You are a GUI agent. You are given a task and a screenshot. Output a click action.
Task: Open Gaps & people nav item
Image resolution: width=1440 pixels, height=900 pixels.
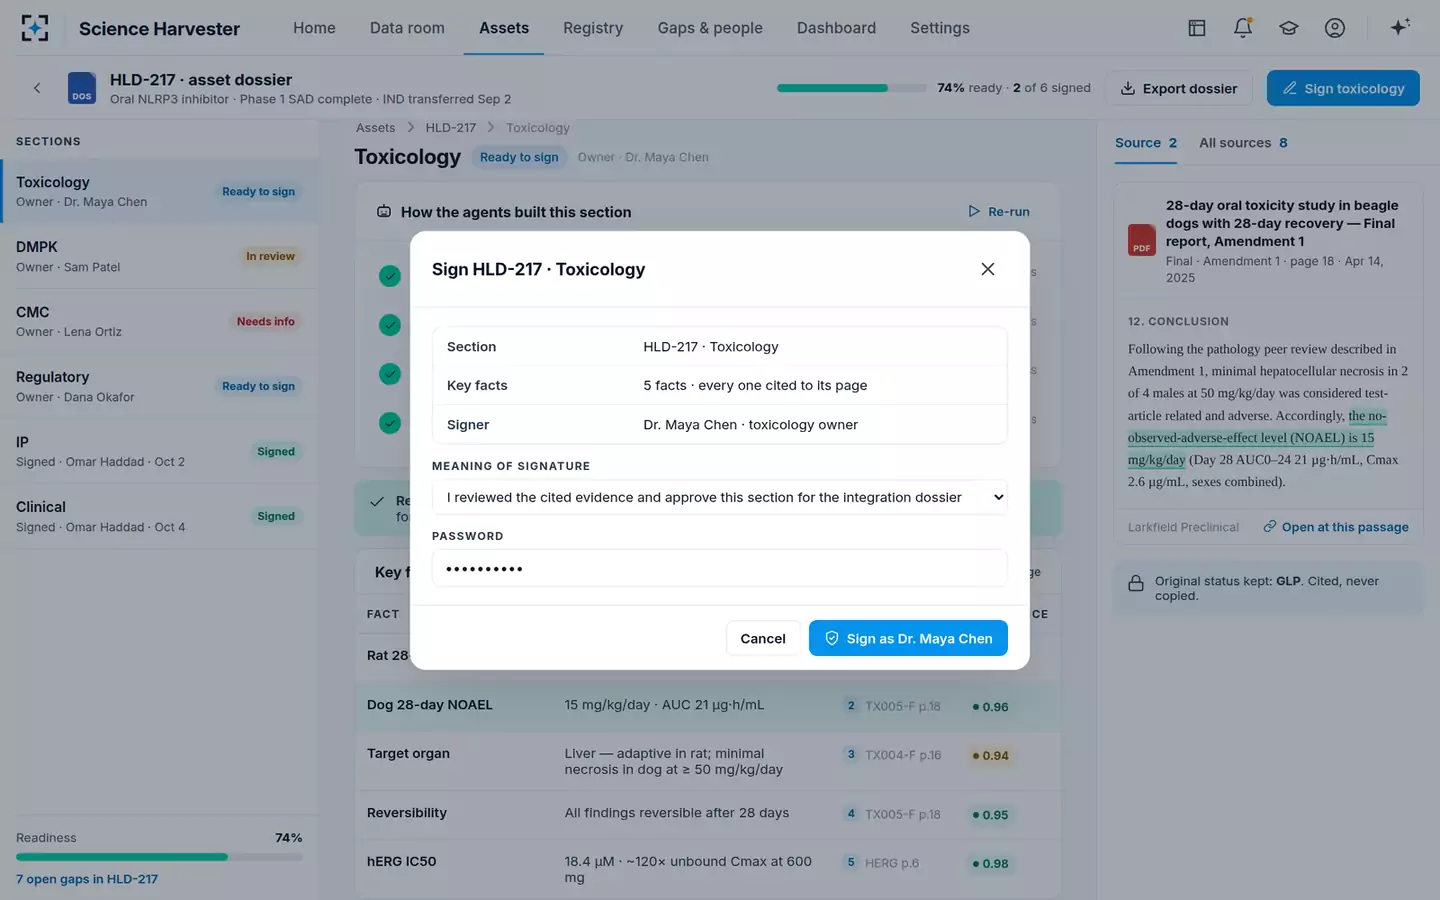coord(710,28)
